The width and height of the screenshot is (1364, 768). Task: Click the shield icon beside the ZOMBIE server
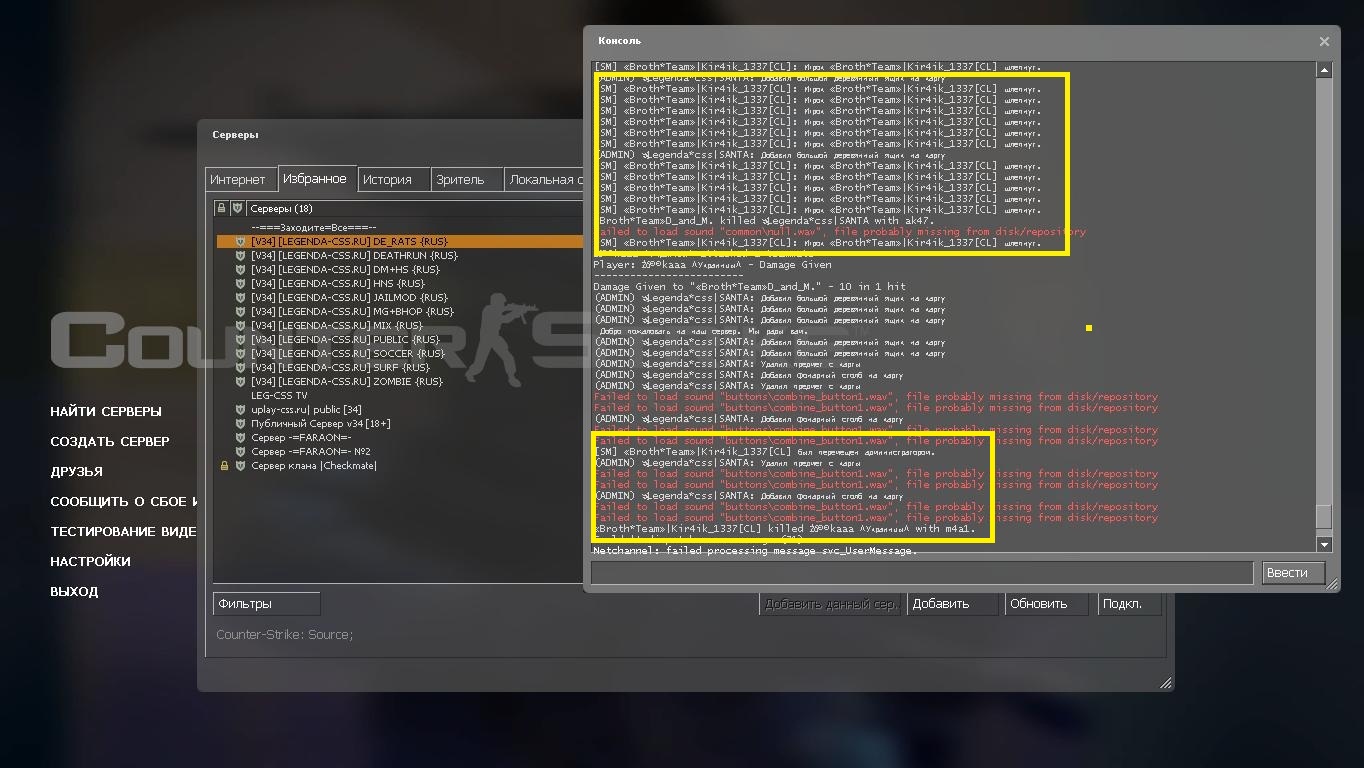point(240,381)
